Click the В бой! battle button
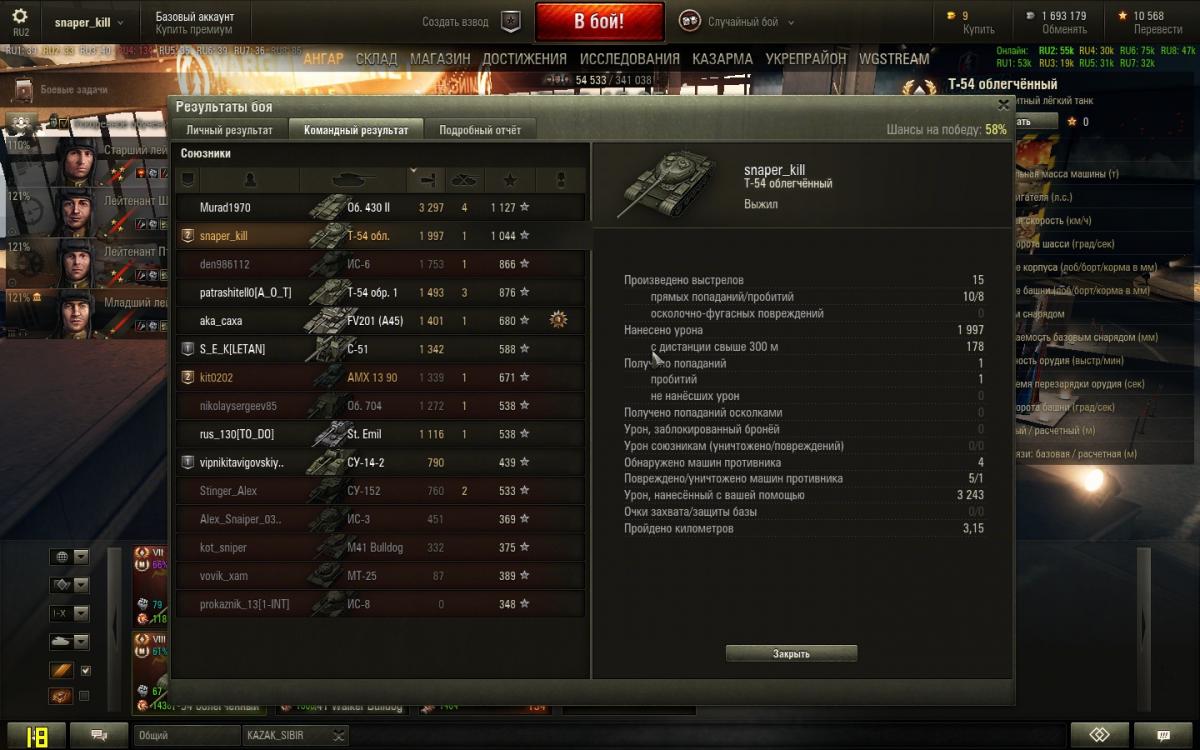This screenshot has width=1200, height=750. [600, 21]
